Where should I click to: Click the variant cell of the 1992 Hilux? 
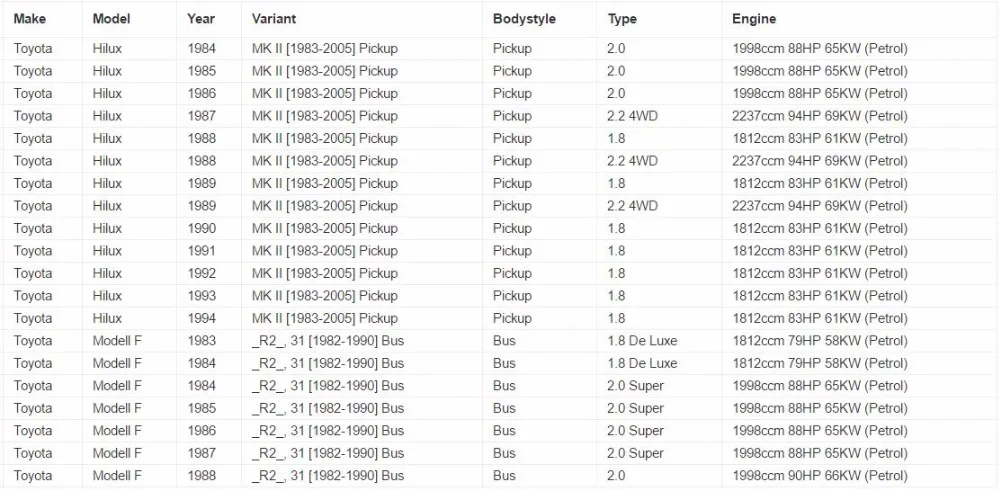tap(325, 274)
